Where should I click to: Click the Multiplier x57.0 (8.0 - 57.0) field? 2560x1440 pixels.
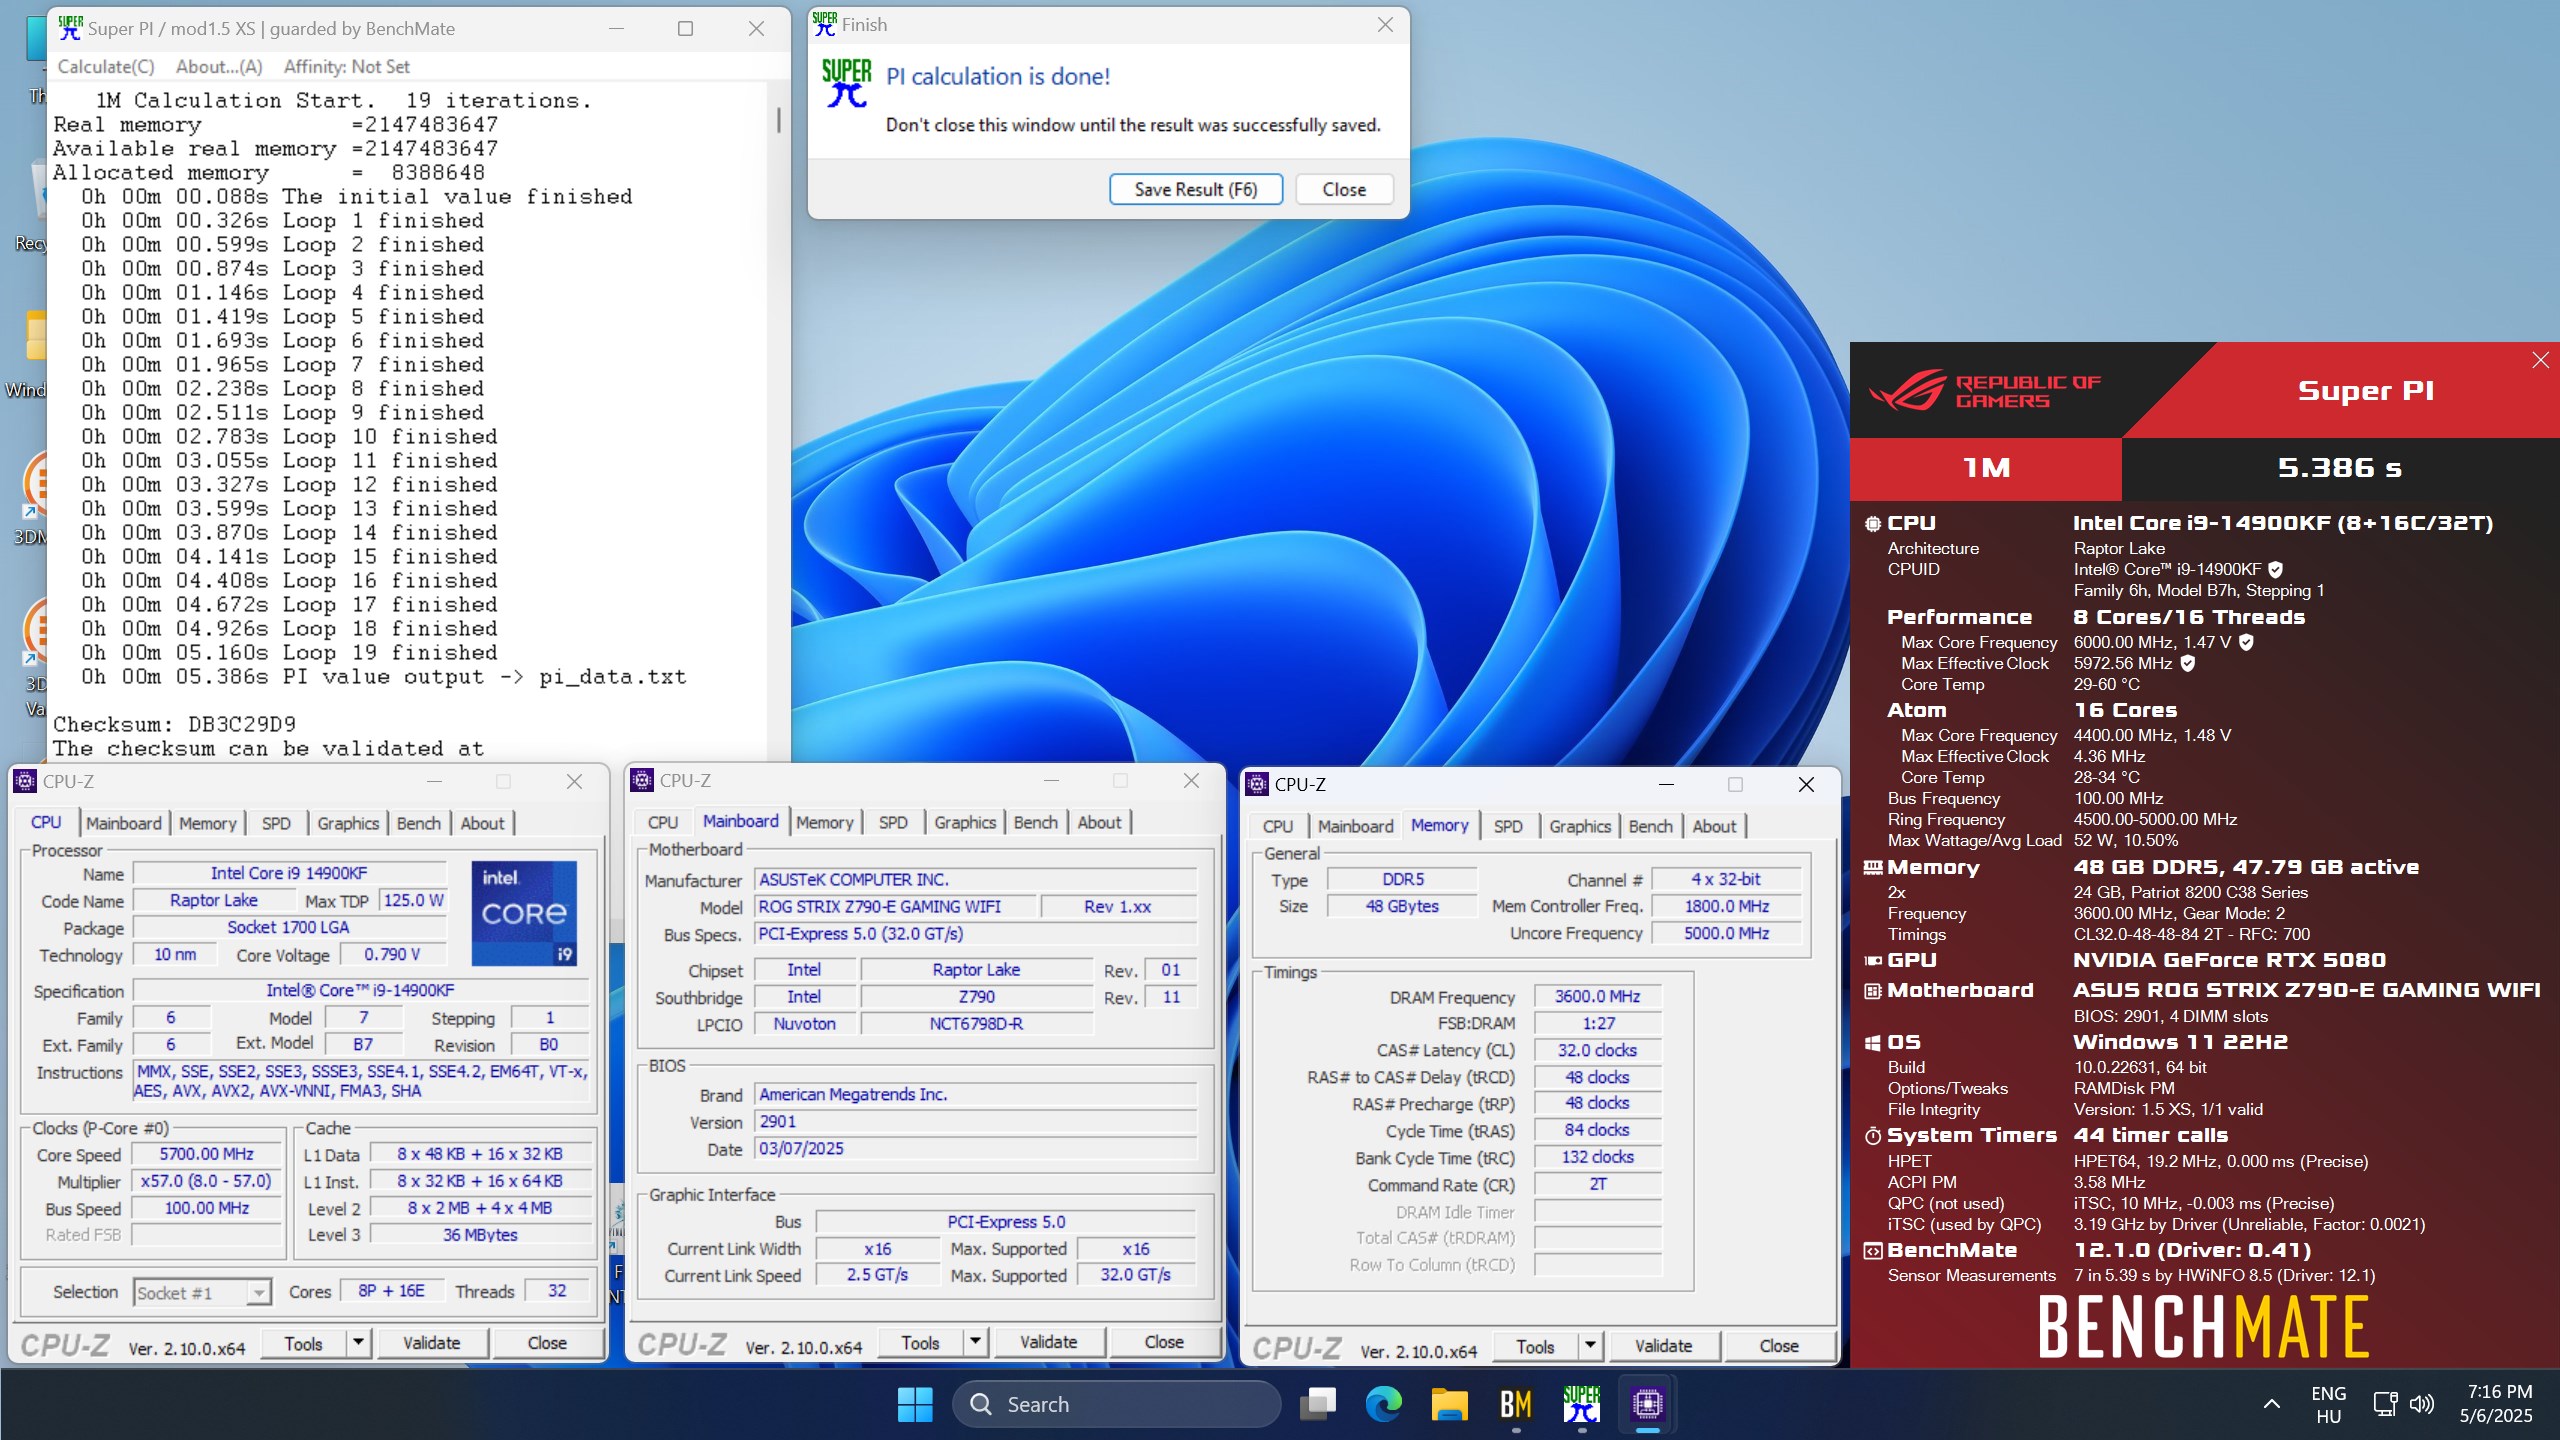[206, 1181]
